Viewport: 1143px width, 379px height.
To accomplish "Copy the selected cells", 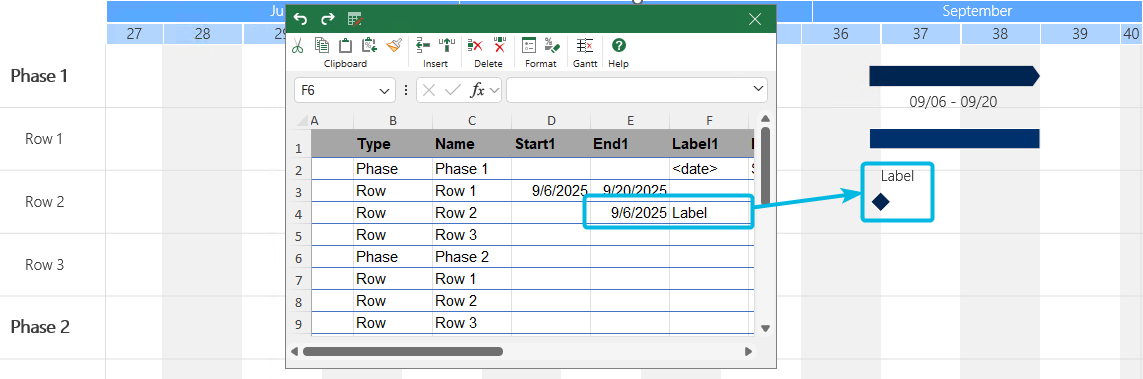I will pyautogui.click(x=321, y=45).
